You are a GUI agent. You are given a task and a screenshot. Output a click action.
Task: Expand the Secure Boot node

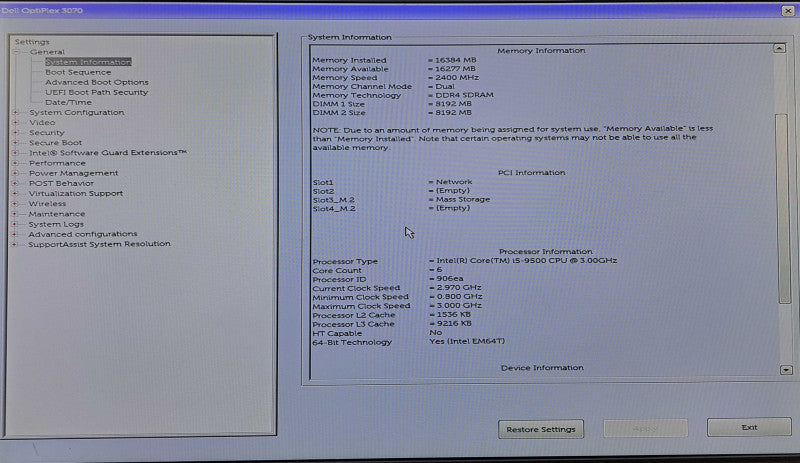pyautogui.click(x=15, y=143)
